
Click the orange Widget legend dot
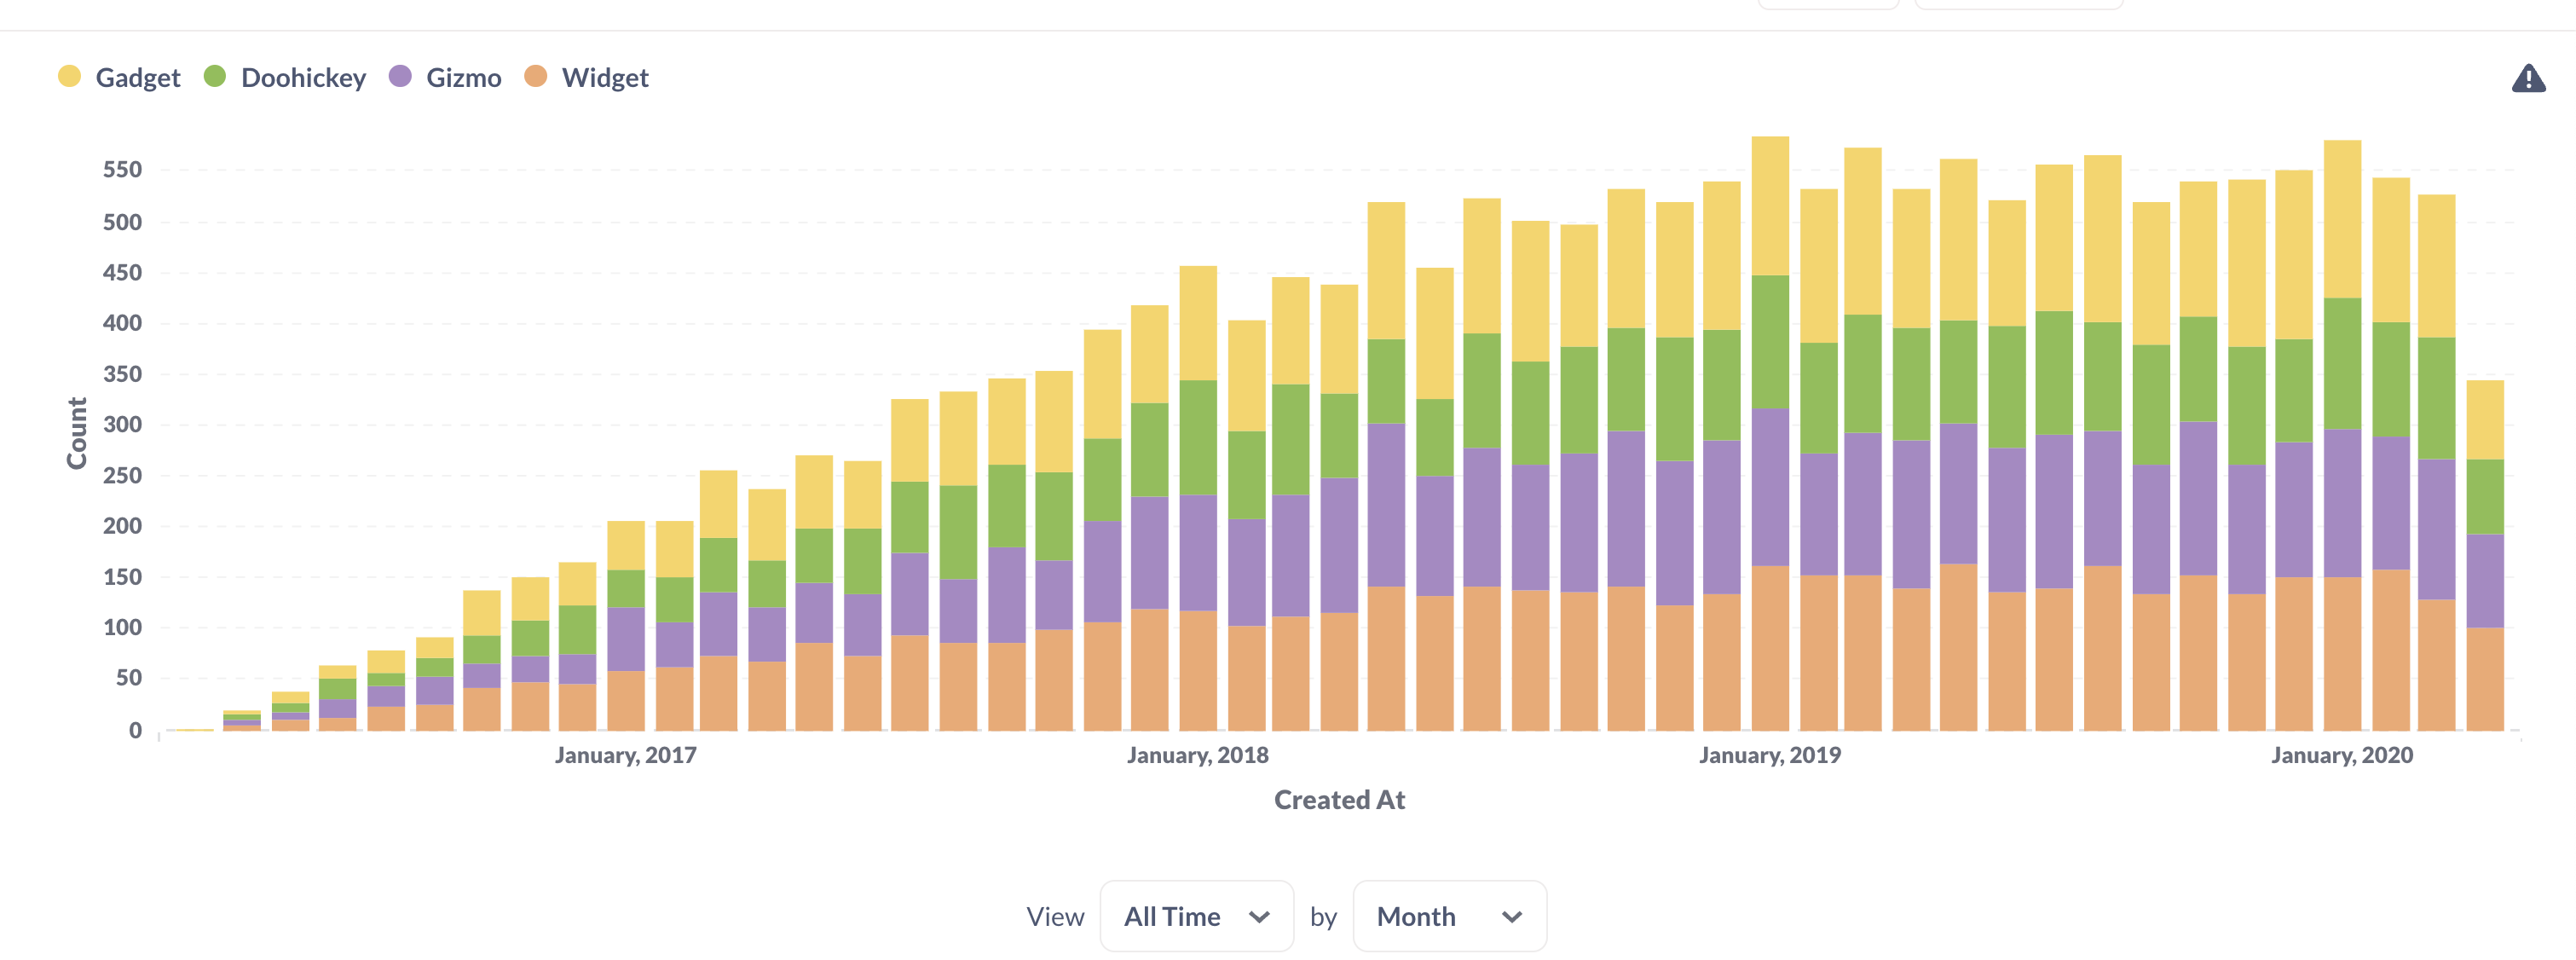[538, 75]
